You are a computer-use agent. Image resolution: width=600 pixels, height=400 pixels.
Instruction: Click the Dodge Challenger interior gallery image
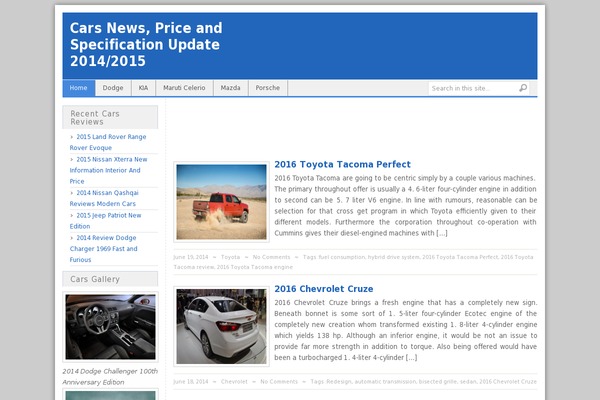(x=111, y=327)
